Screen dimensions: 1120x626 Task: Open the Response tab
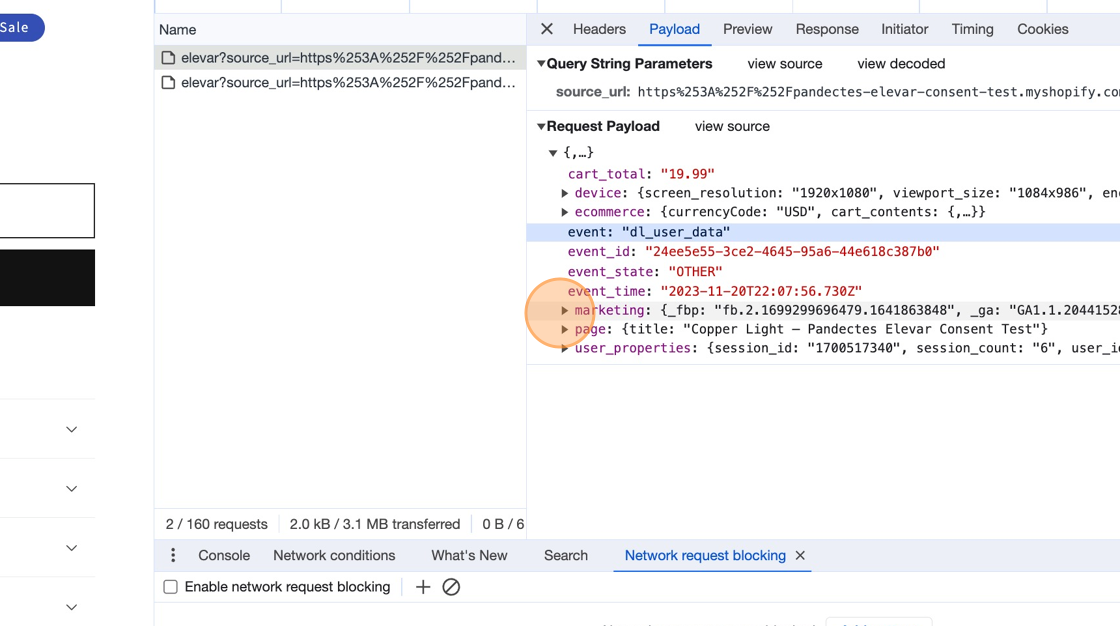pyautogui.click(x=827, y=29)
